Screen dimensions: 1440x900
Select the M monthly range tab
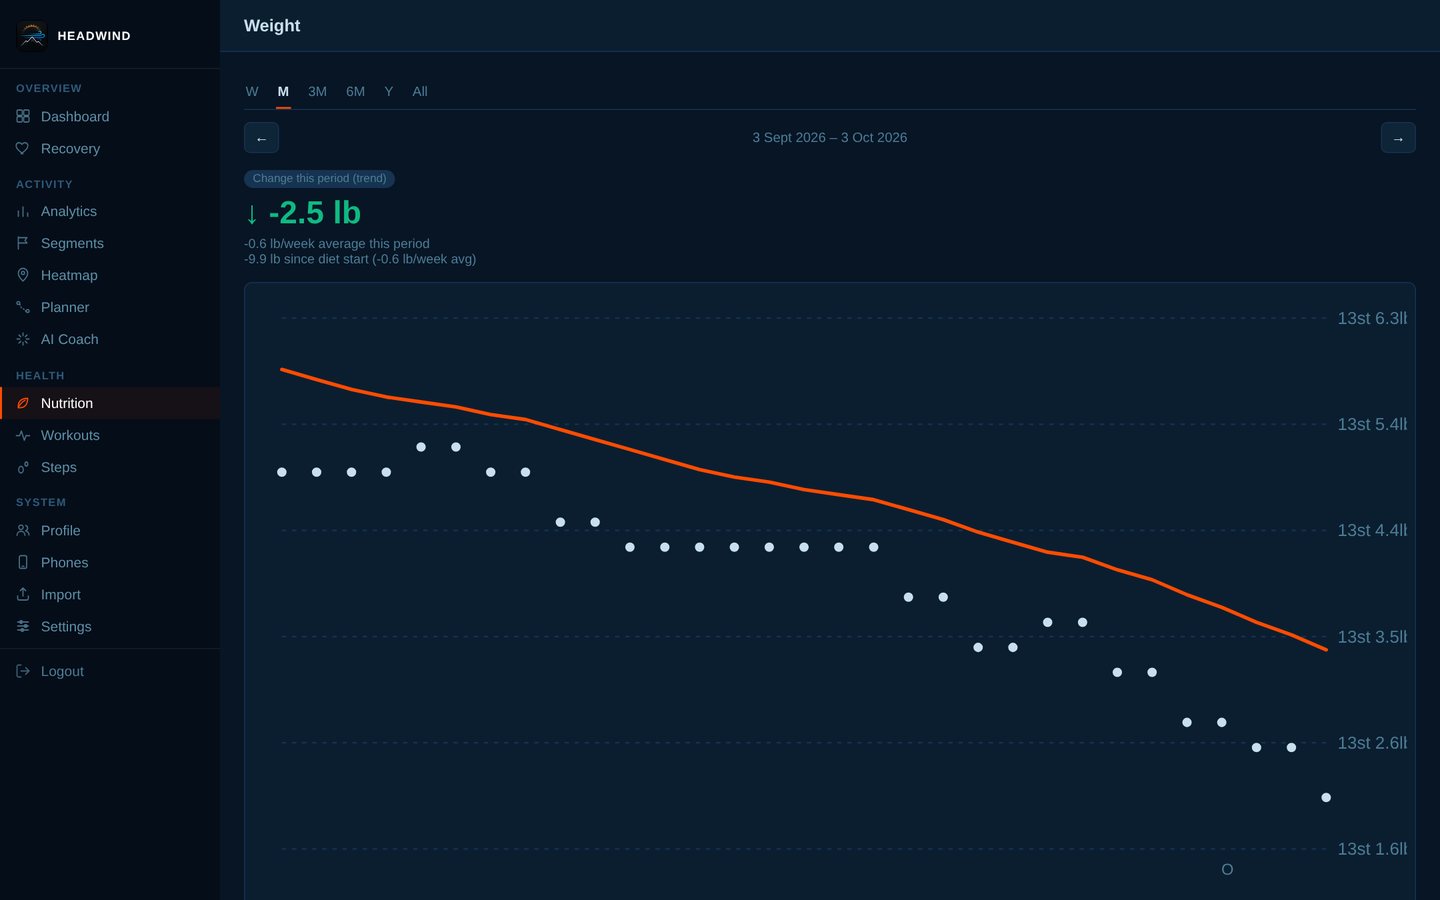283,92
